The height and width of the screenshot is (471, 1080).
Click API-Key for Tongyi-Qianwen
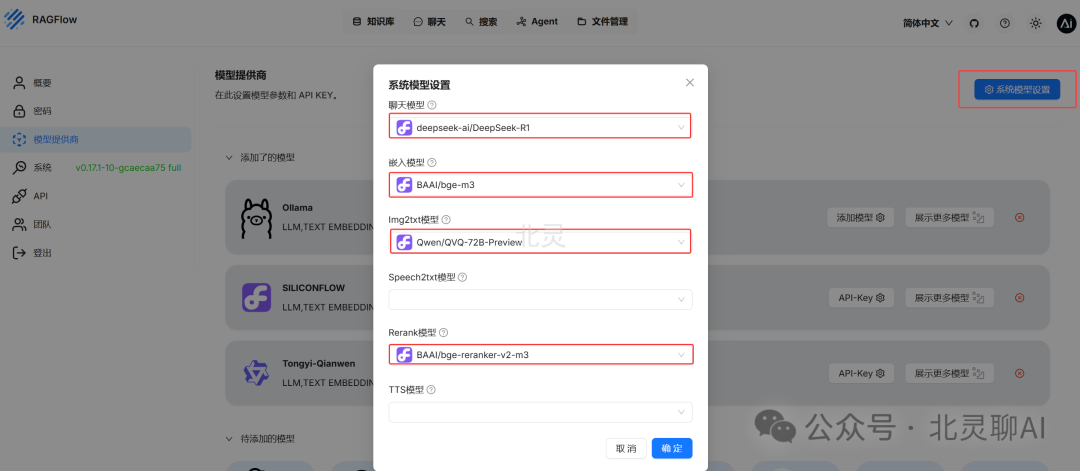[860, 373]
